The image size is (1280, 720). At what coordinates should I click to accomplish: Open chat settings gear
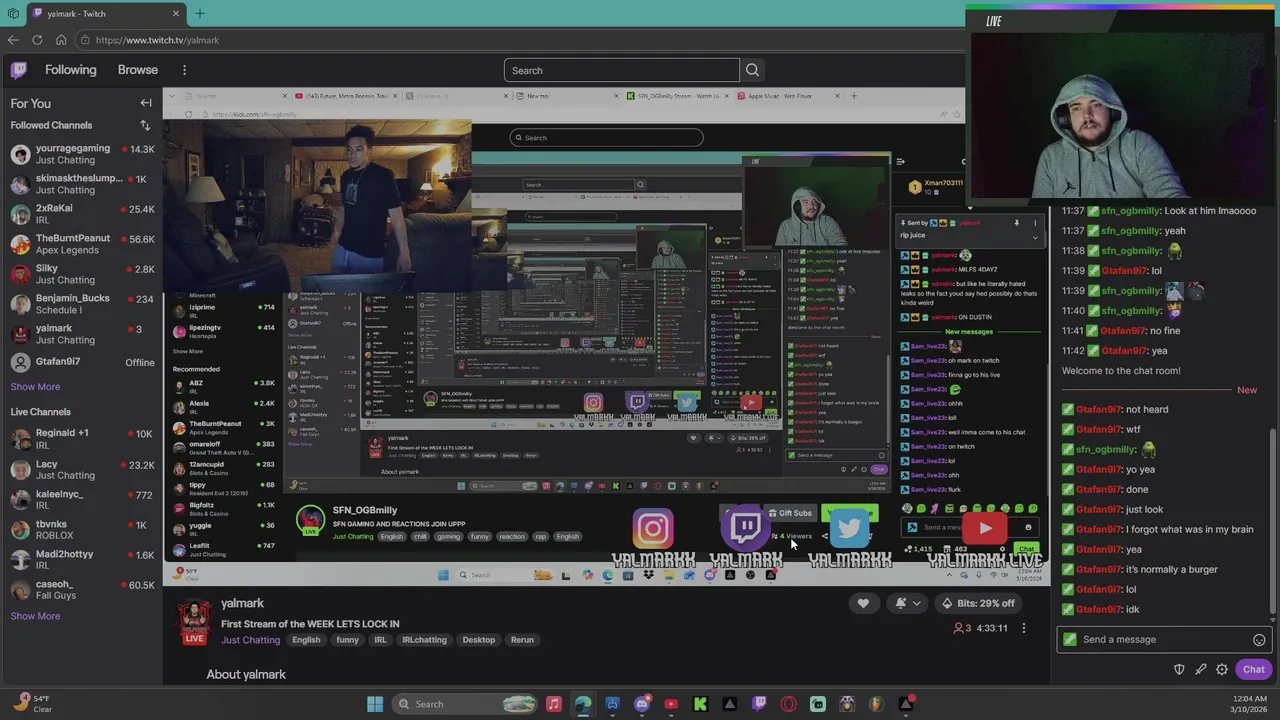tap(1222, 669)
